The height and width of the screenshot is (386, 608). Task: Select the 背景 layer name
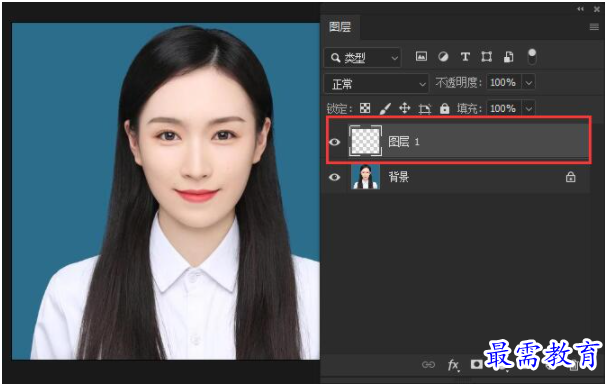399,177
